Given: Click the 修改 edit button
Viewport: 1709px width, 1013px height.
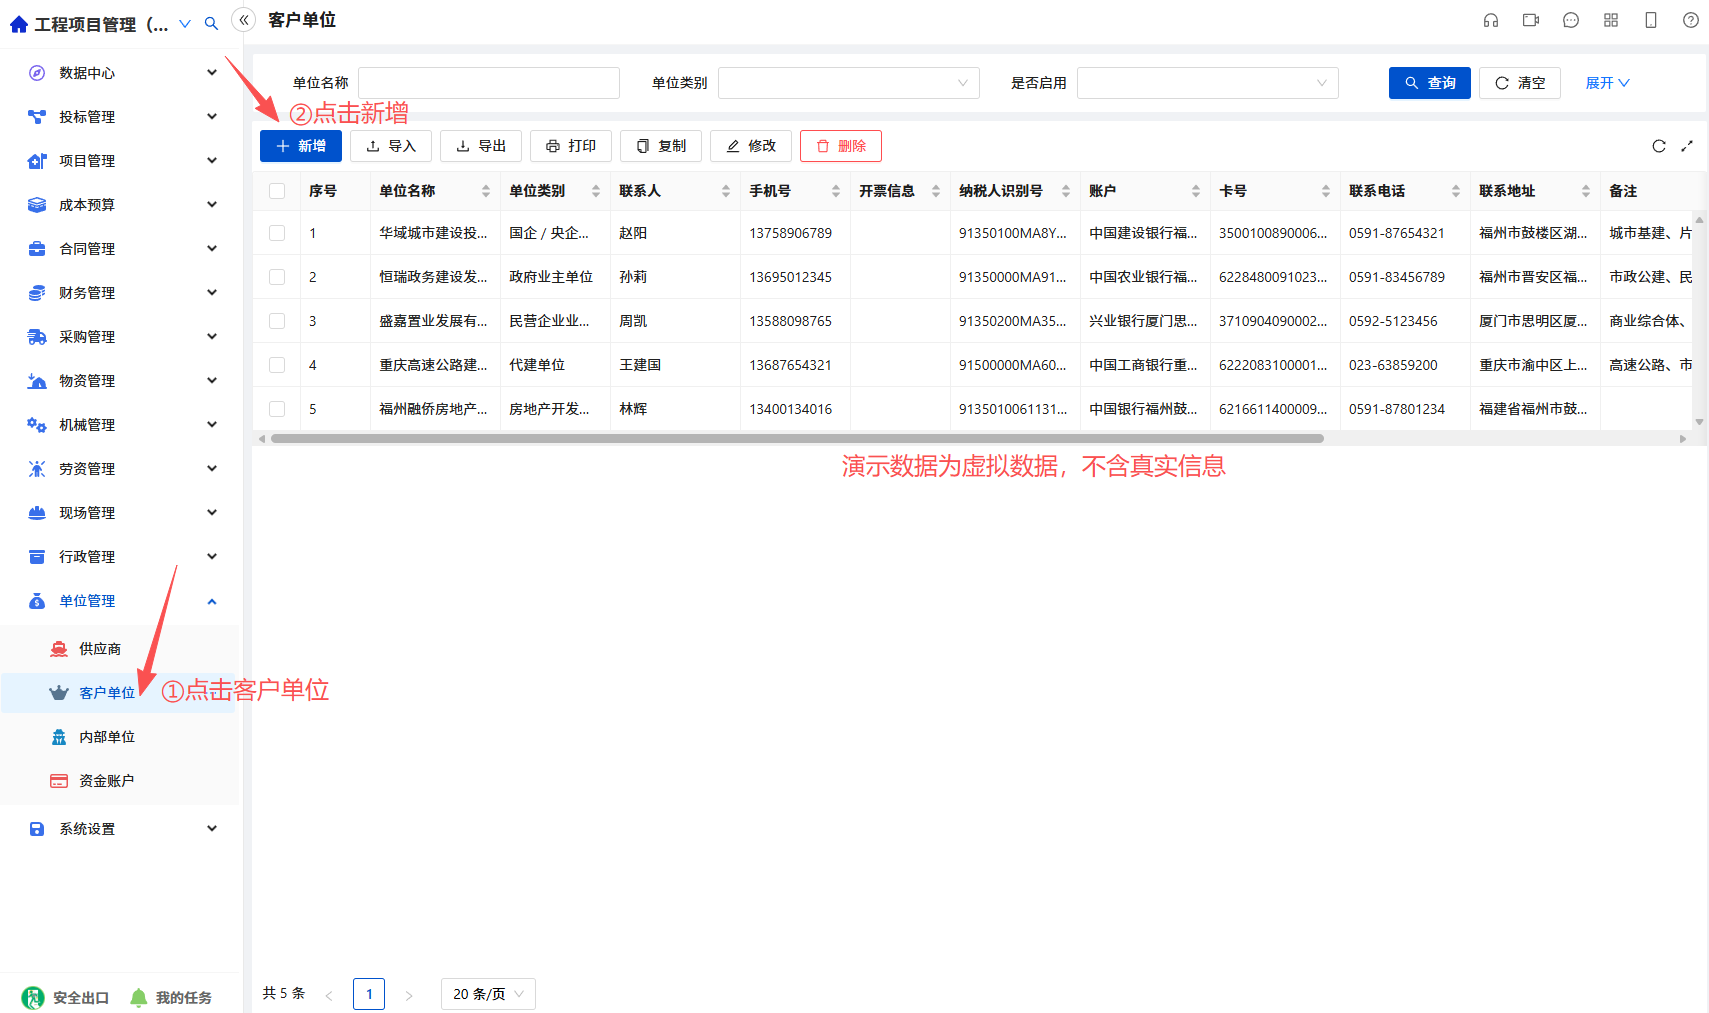Looking at the screenshot, I should point(751,146).
